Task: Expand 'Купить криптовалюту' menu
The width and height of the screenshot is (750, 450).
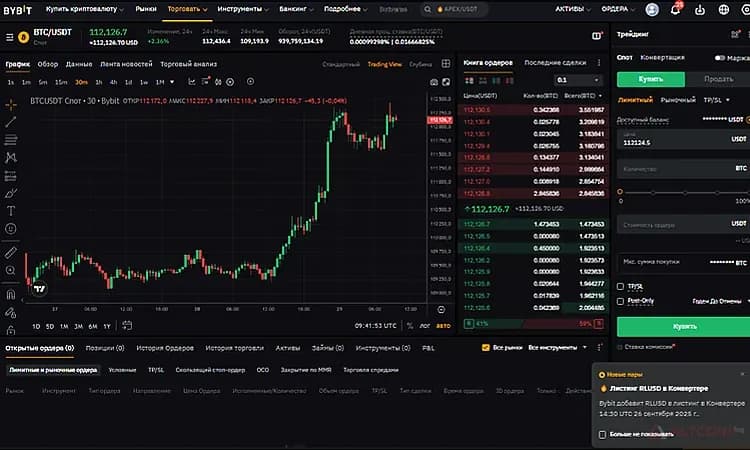Action: click(x=85, y=9)
